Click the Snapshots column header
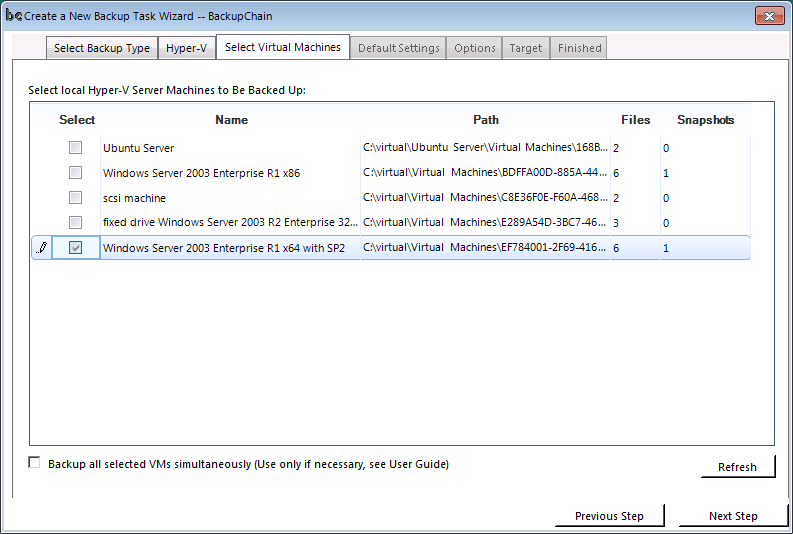This screenshot has height=534, width=793. (x=705, y=120)
